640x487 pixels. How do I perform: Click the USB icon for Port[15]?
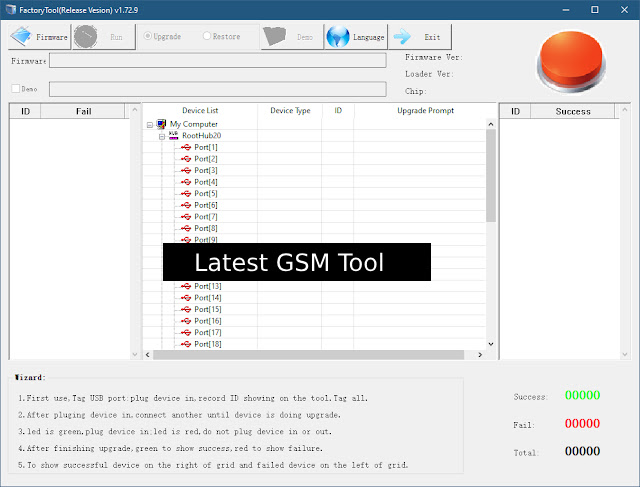(186, 309)
